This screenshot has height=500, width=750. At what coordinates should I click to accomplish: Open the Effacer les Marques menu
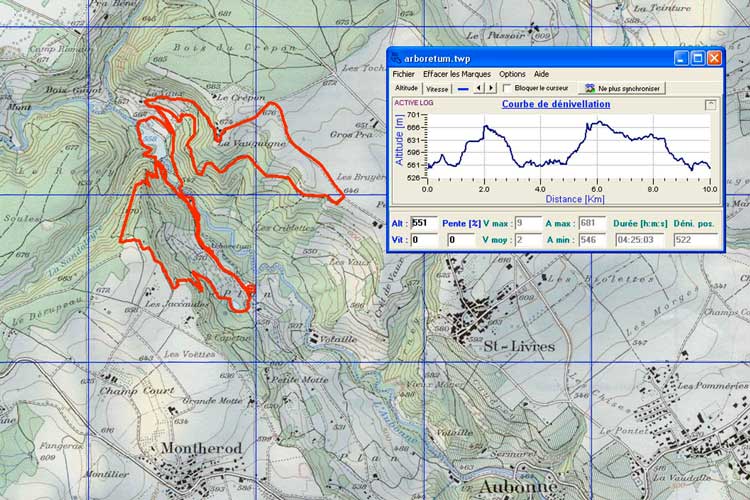[457, 74]
